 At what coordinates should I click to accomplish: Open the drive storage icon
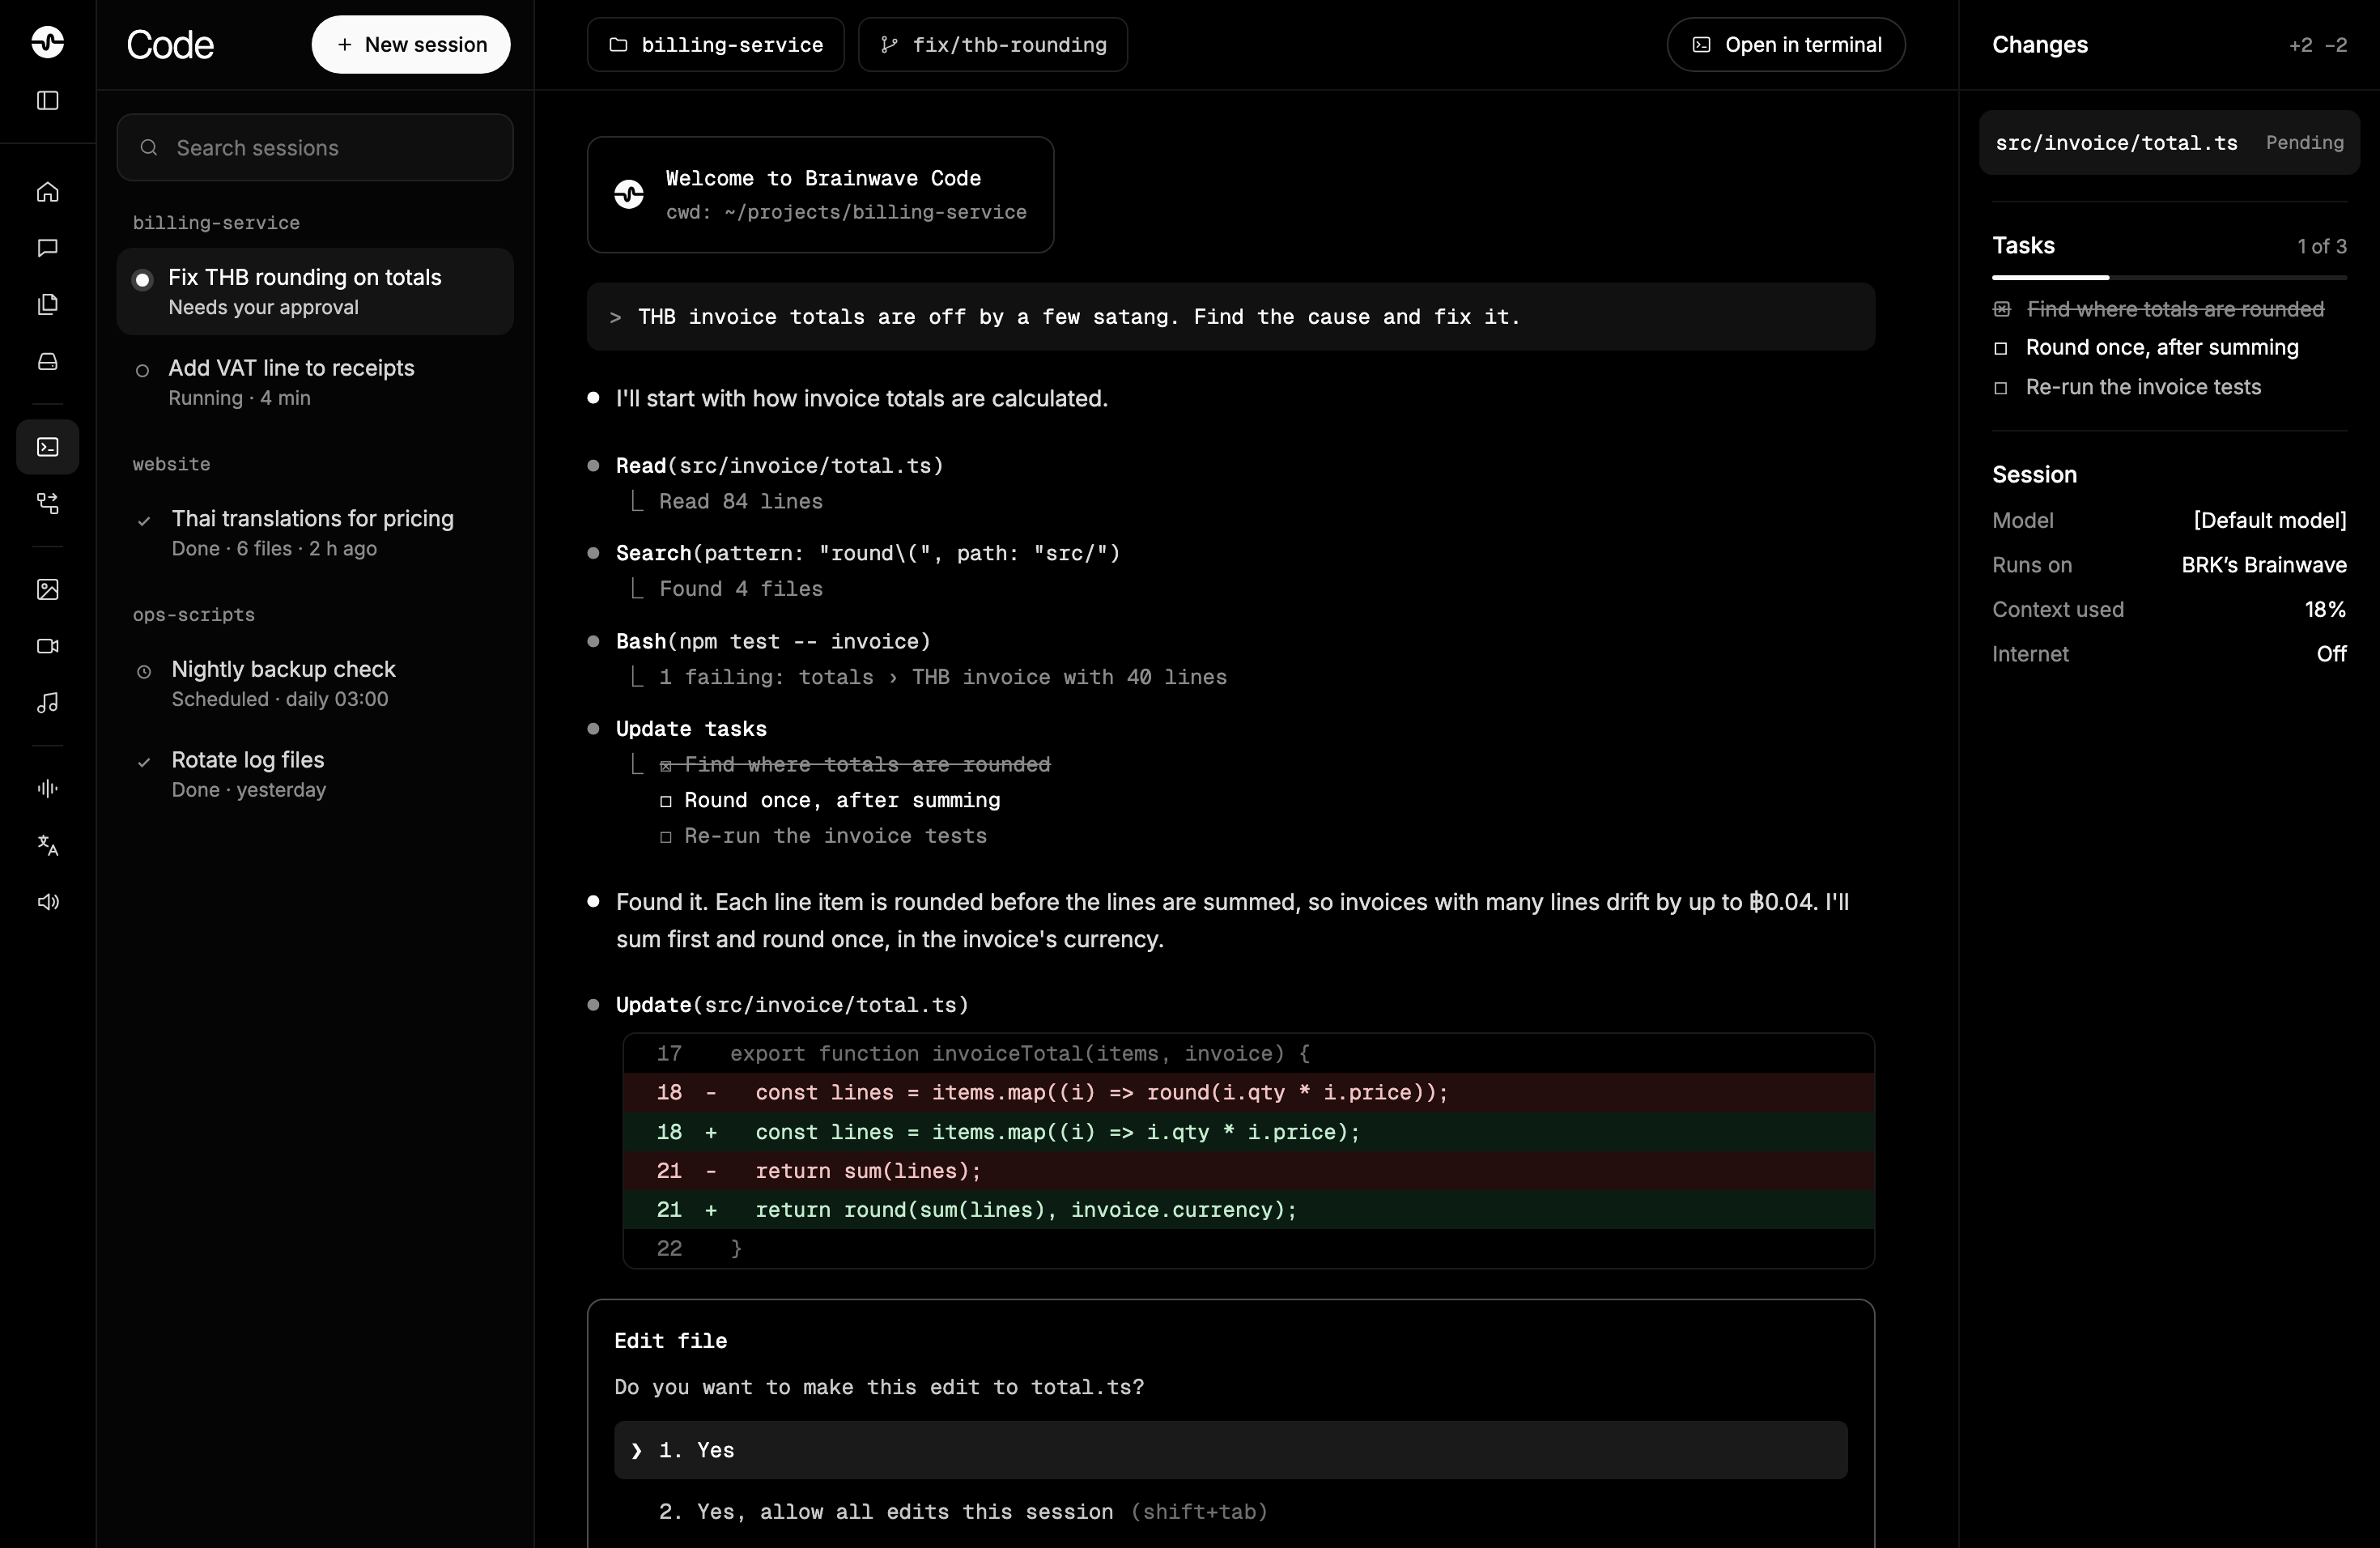[47, 361]
